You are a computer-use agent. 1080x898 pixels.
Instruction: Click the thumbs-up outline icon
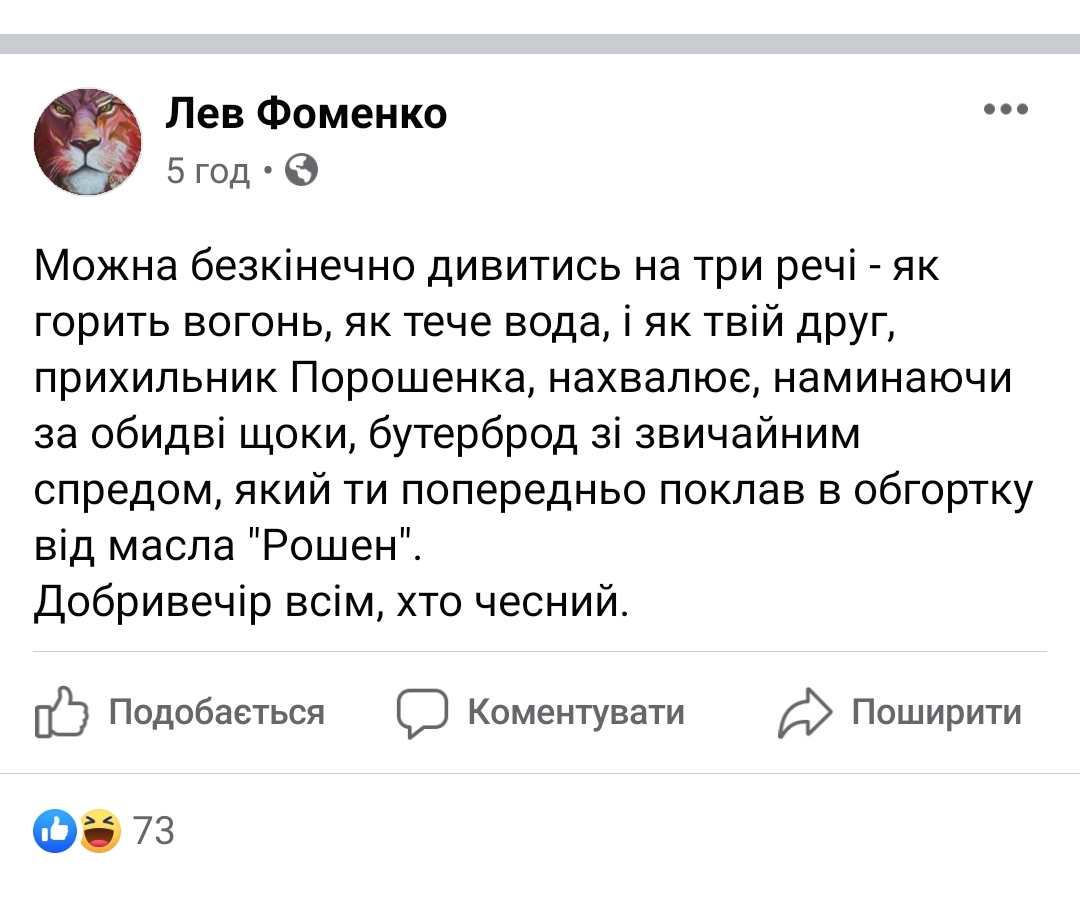(x=61, y=712)
